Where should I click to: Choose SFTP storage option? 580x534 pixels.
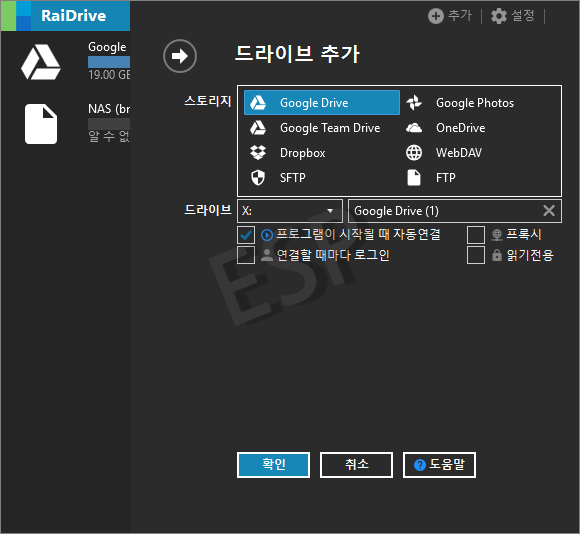tap(322, 178)
